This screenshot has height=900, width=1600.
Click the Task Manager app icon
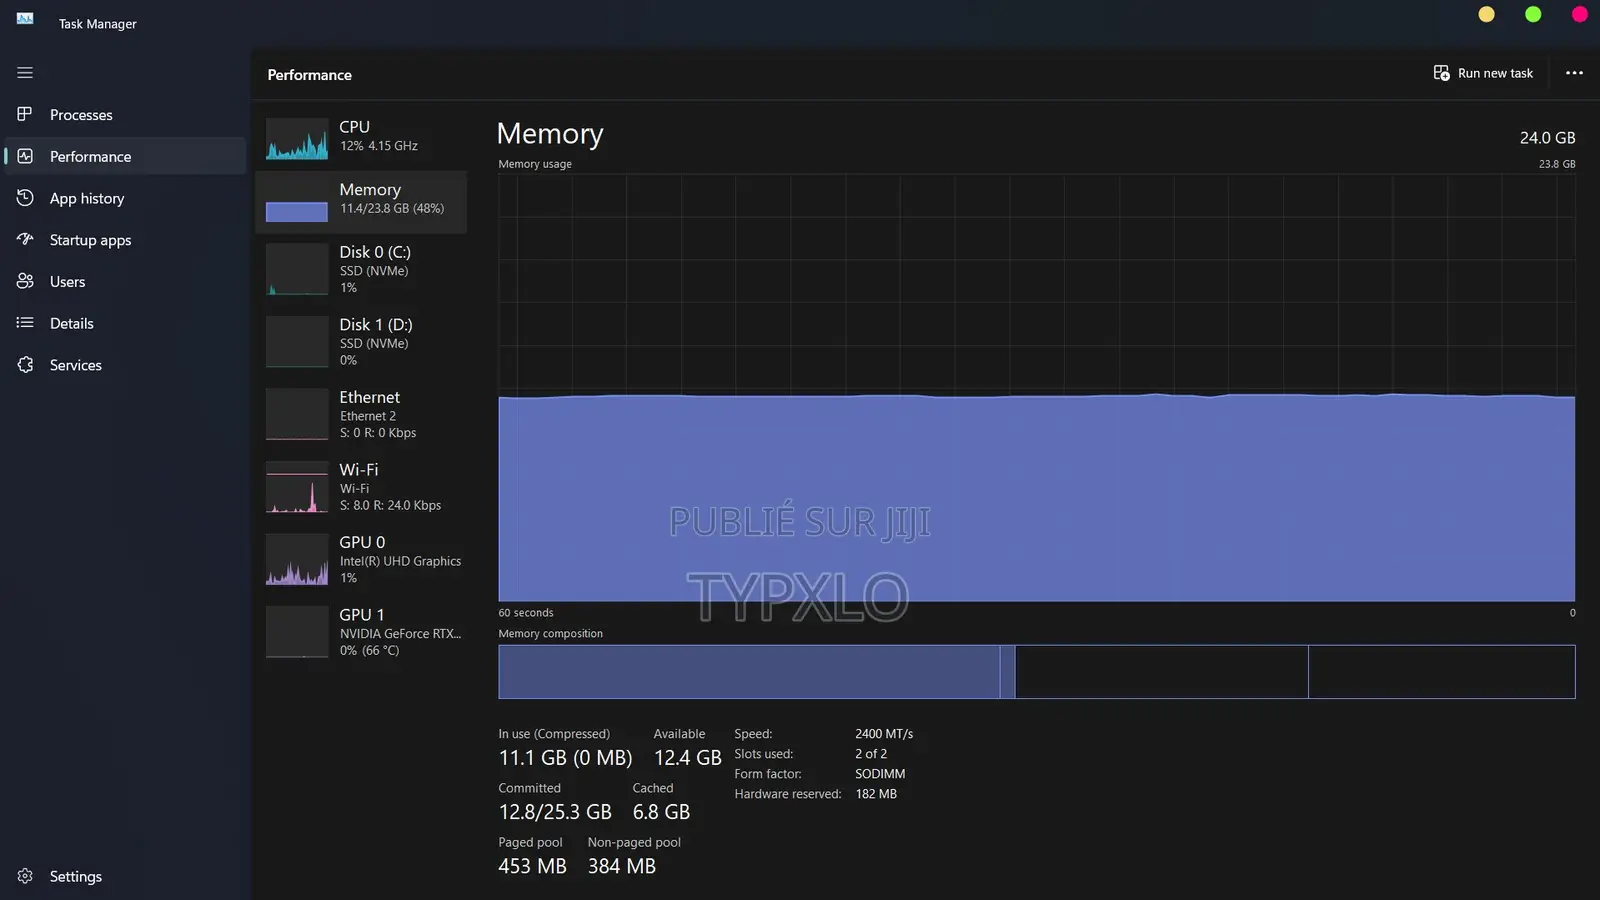(x=25, y=19)
